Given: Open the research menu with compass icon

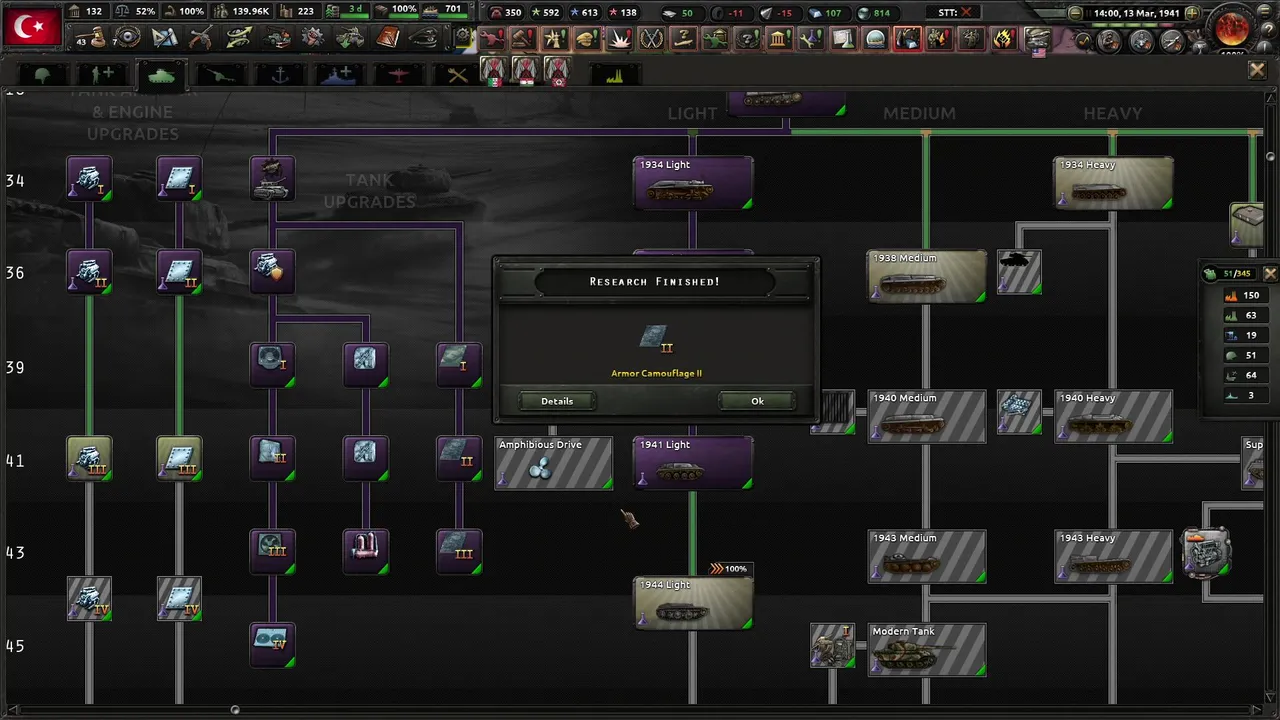Looking at the screenshot, I should pyautogui.click(x=163, y=39).
